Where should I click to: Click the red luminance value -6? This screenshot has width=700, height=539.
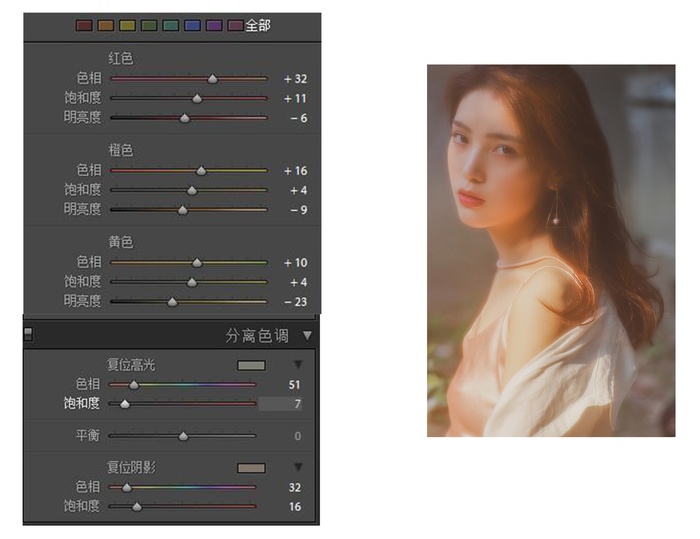(x=299, y=118)
